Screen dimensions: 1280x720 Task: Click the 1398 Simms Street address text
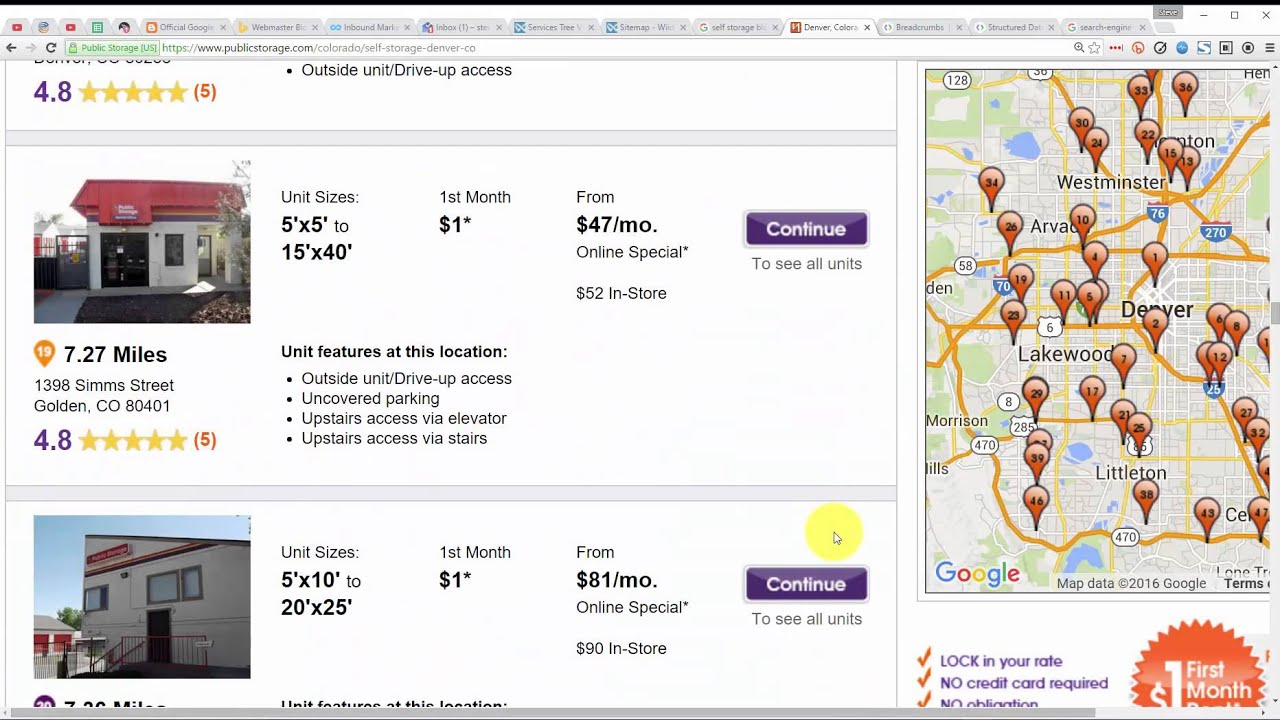[104, 395]
